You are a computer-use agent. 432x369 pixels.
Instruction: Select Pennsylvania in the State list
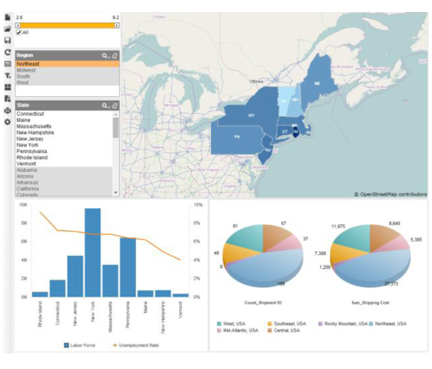tap(64, 151)
